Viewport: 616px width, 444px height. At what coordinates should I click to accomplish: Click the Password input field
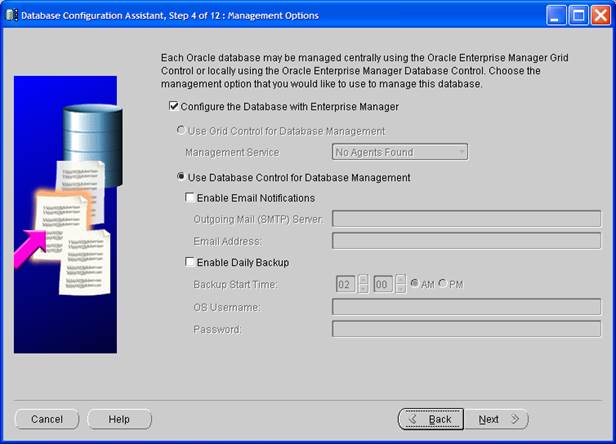[466, 329]
